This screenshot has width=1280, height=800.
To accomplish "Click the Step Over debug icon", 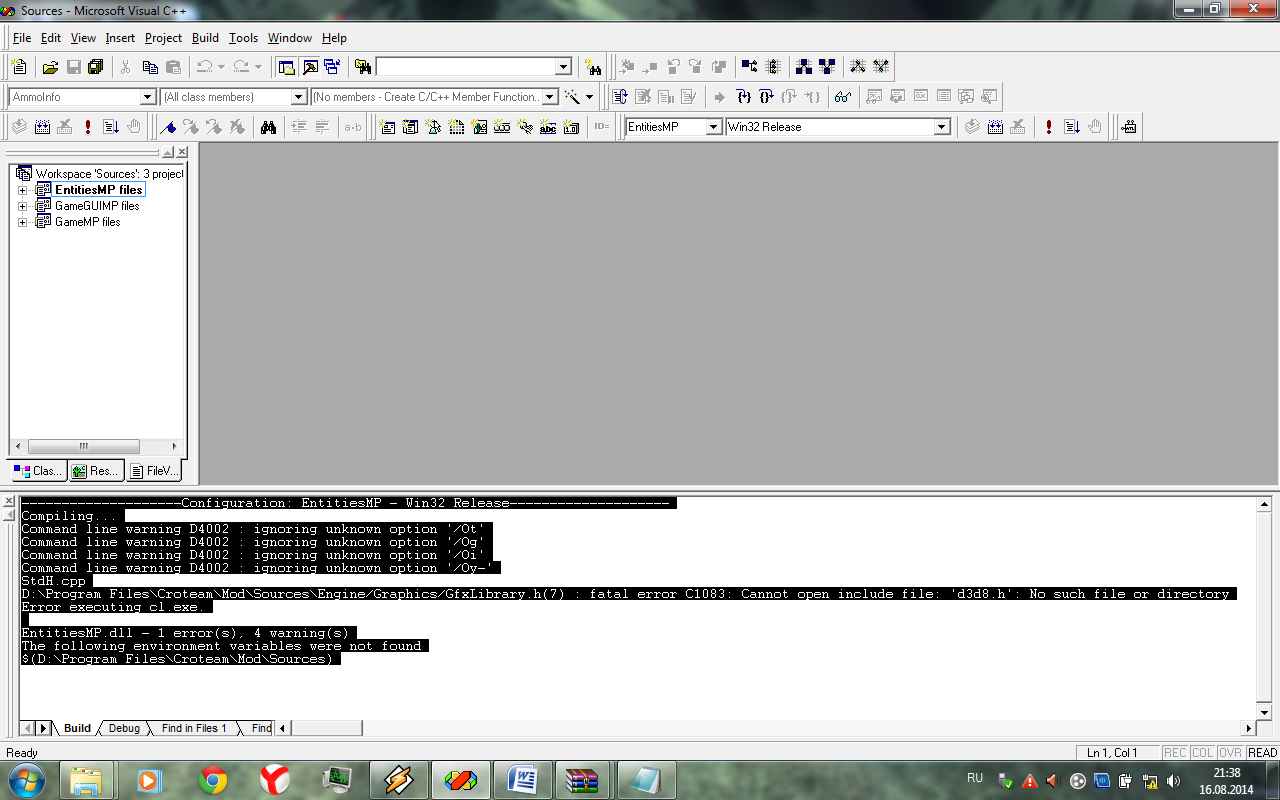I will point(766,97).
